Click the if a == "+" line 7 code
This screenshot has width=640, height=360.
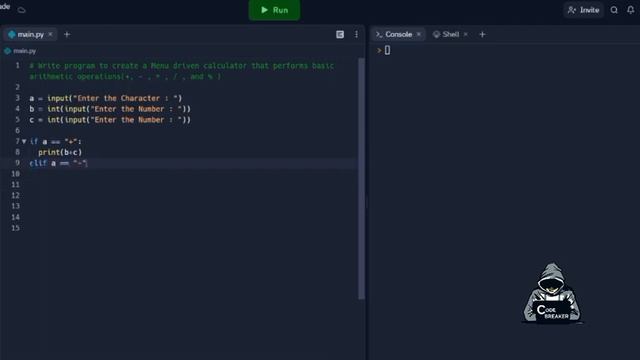tap(56, 142)
